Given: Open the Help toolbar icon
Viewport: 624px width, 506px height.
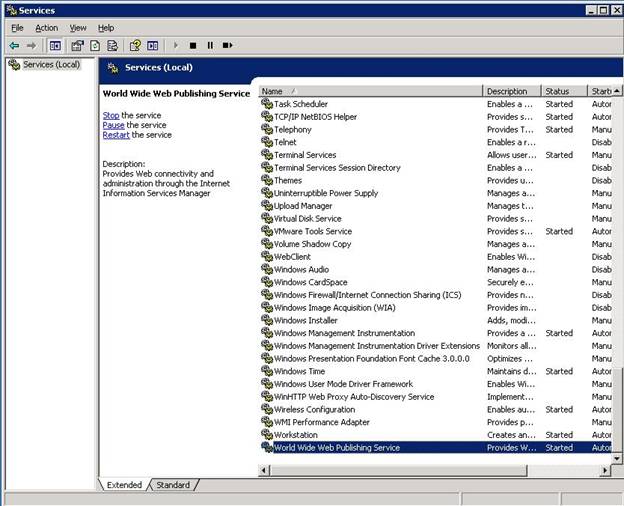Looking at the screenshot, I should (x=135, y=46).
